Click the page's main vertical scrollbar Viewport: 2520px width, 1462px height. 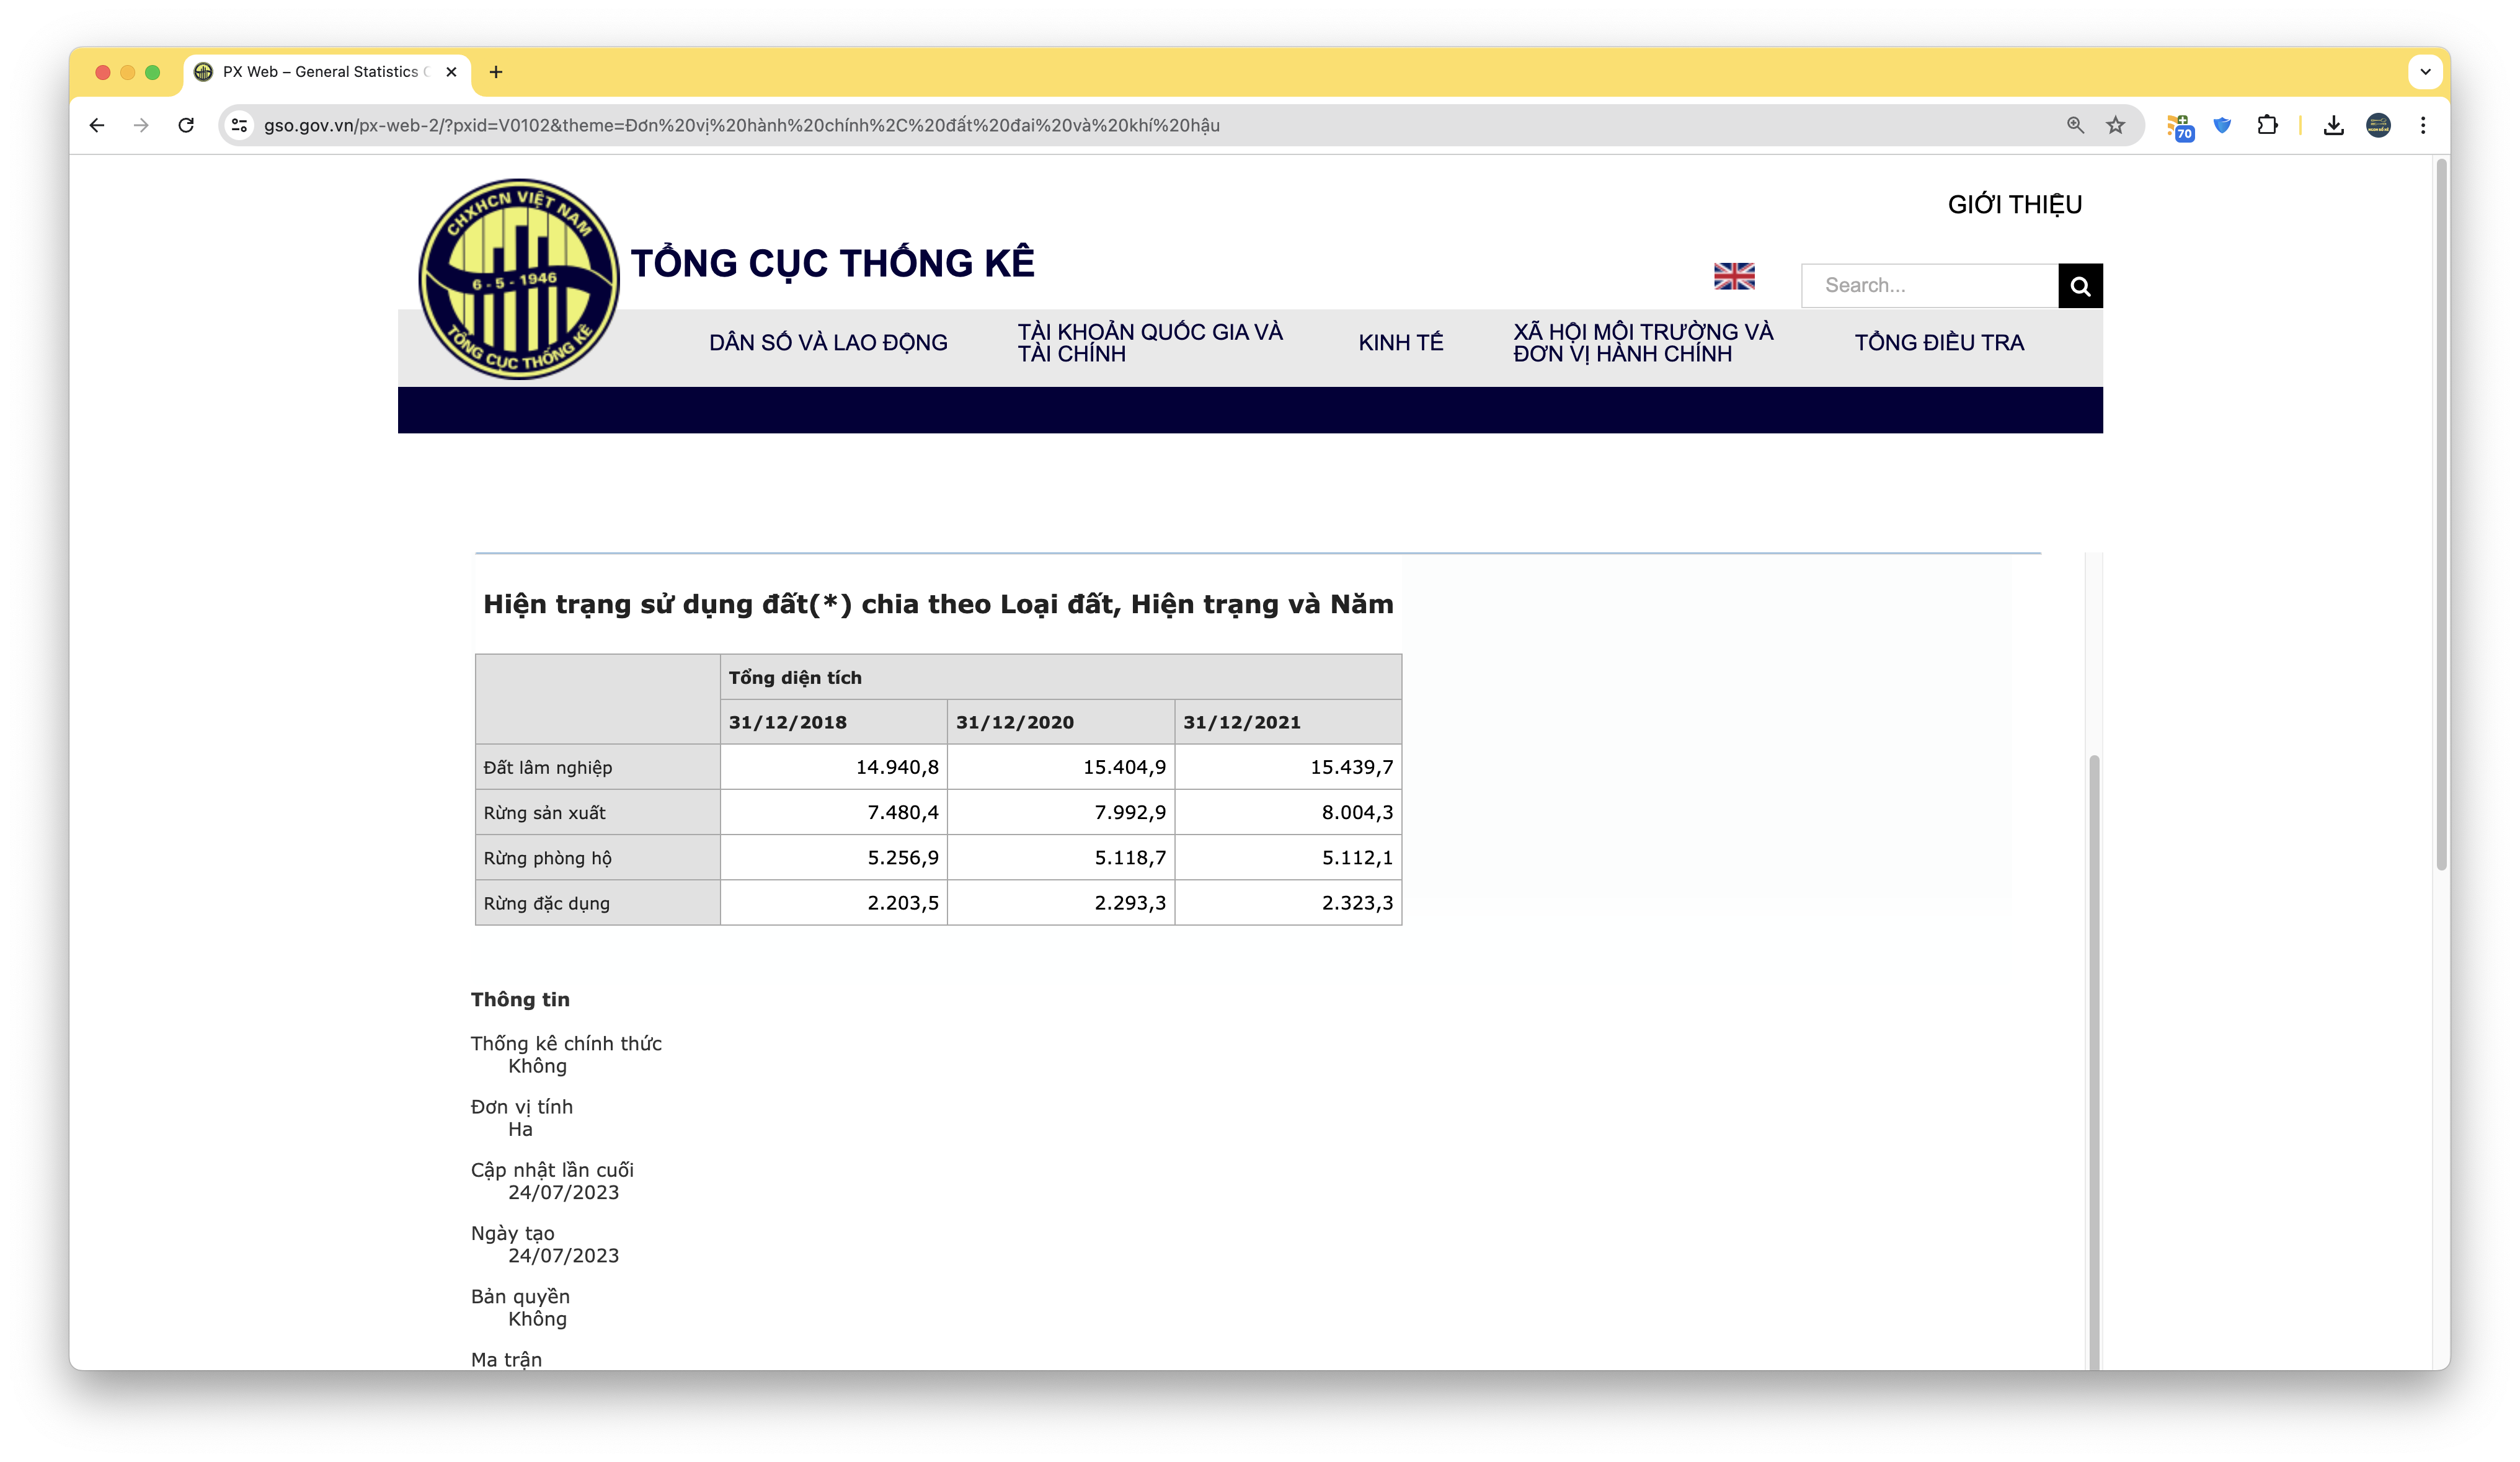2441,515
